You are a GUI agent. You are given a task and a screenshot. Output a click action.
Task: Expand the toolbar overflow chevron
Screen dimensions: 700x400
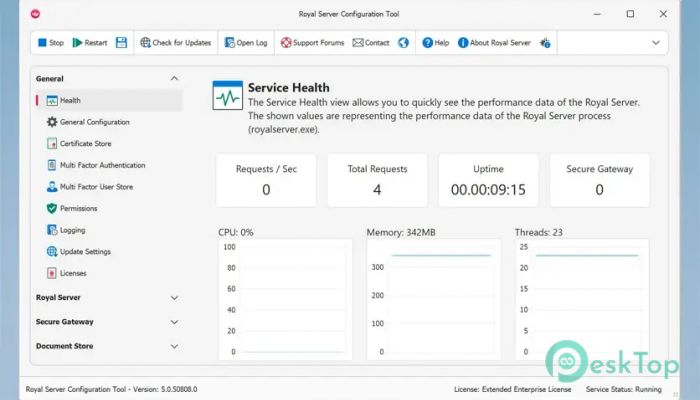(x=656, y=43)
